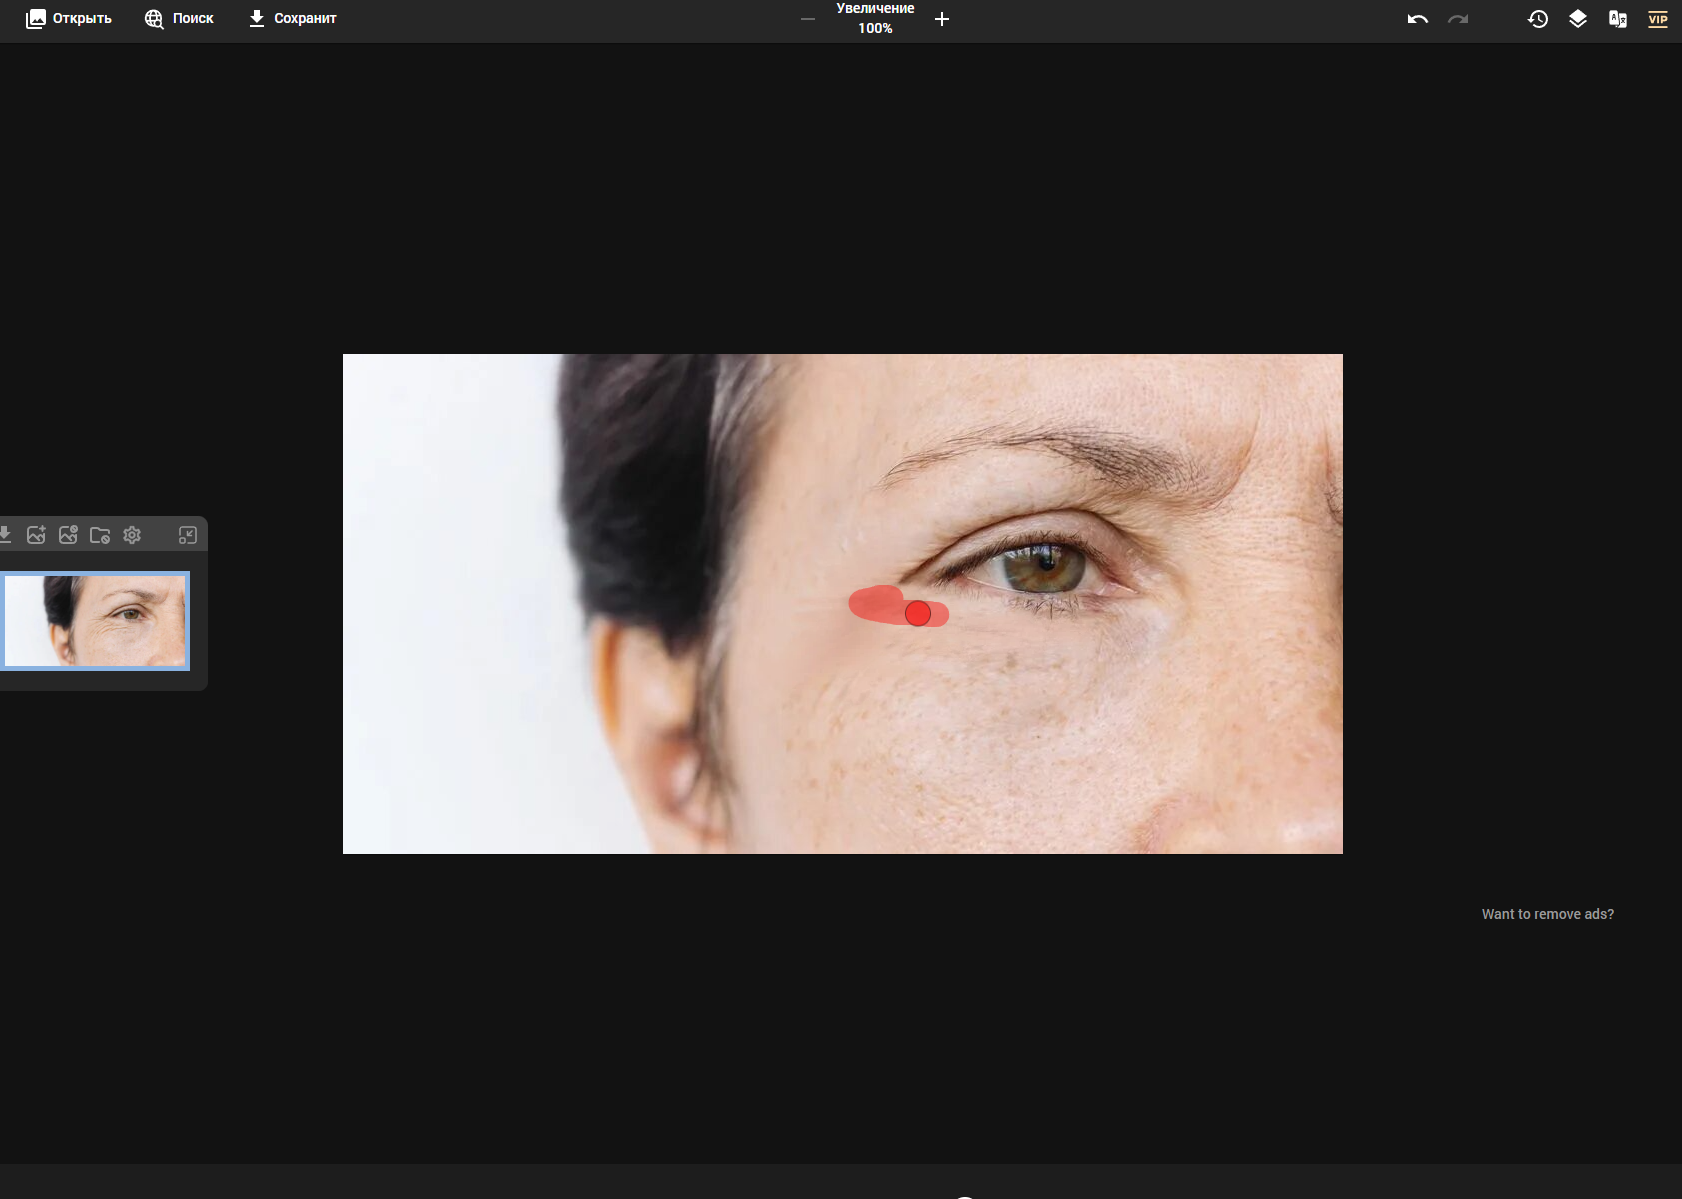This screenshot has width=1682, height=1199.
Task: Click the grayed redo arrow icon
Action: coord(1458,19)
